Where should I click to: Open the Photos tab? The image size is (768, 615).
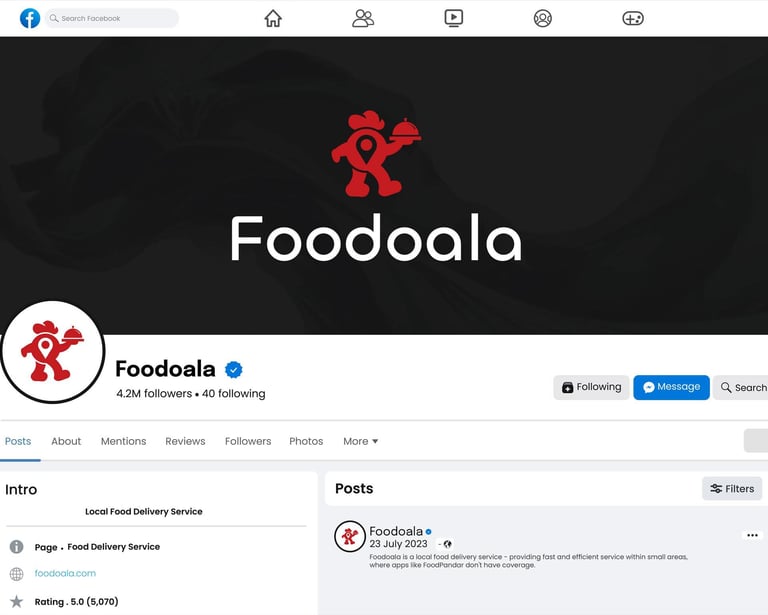pos(306,441)
